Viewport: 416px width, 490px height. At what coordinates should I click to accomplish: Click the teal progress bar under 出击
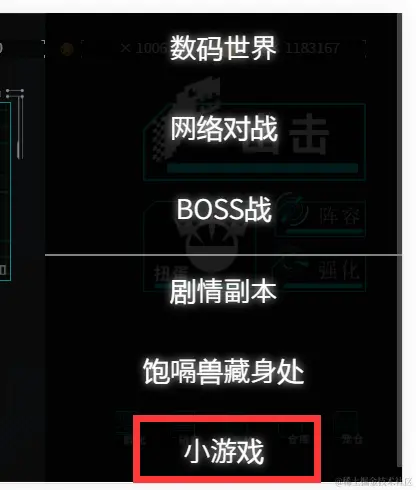pyautogui.click(x=262, y=168)
